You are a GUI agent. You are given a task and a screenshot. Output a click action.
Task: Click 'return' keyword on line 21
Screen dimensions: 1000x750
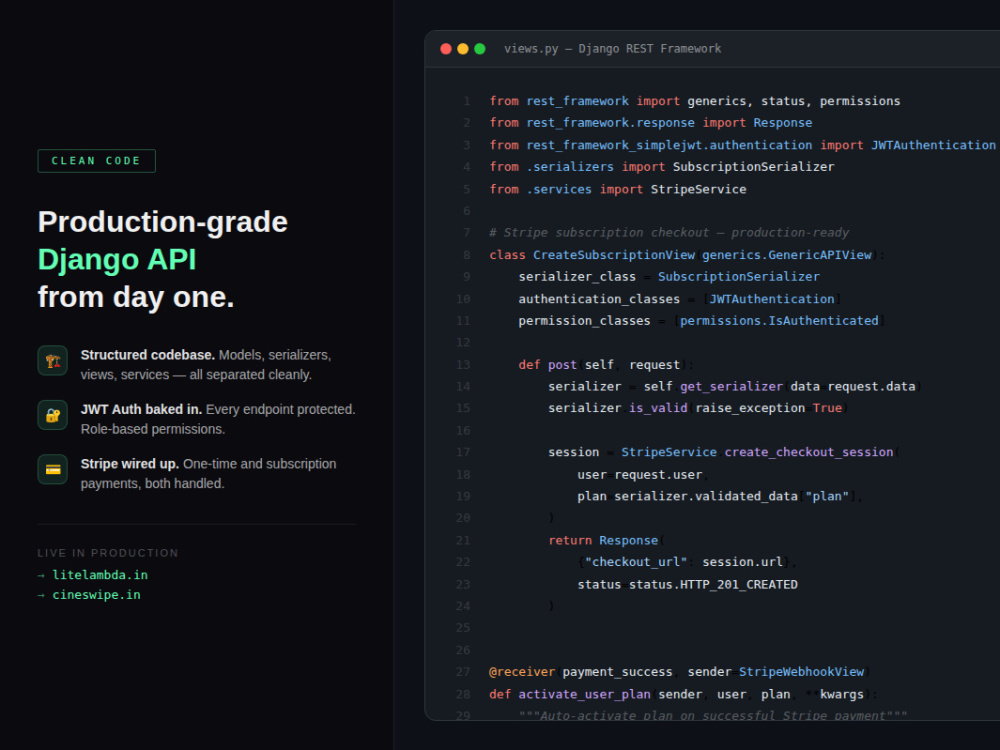570,541
